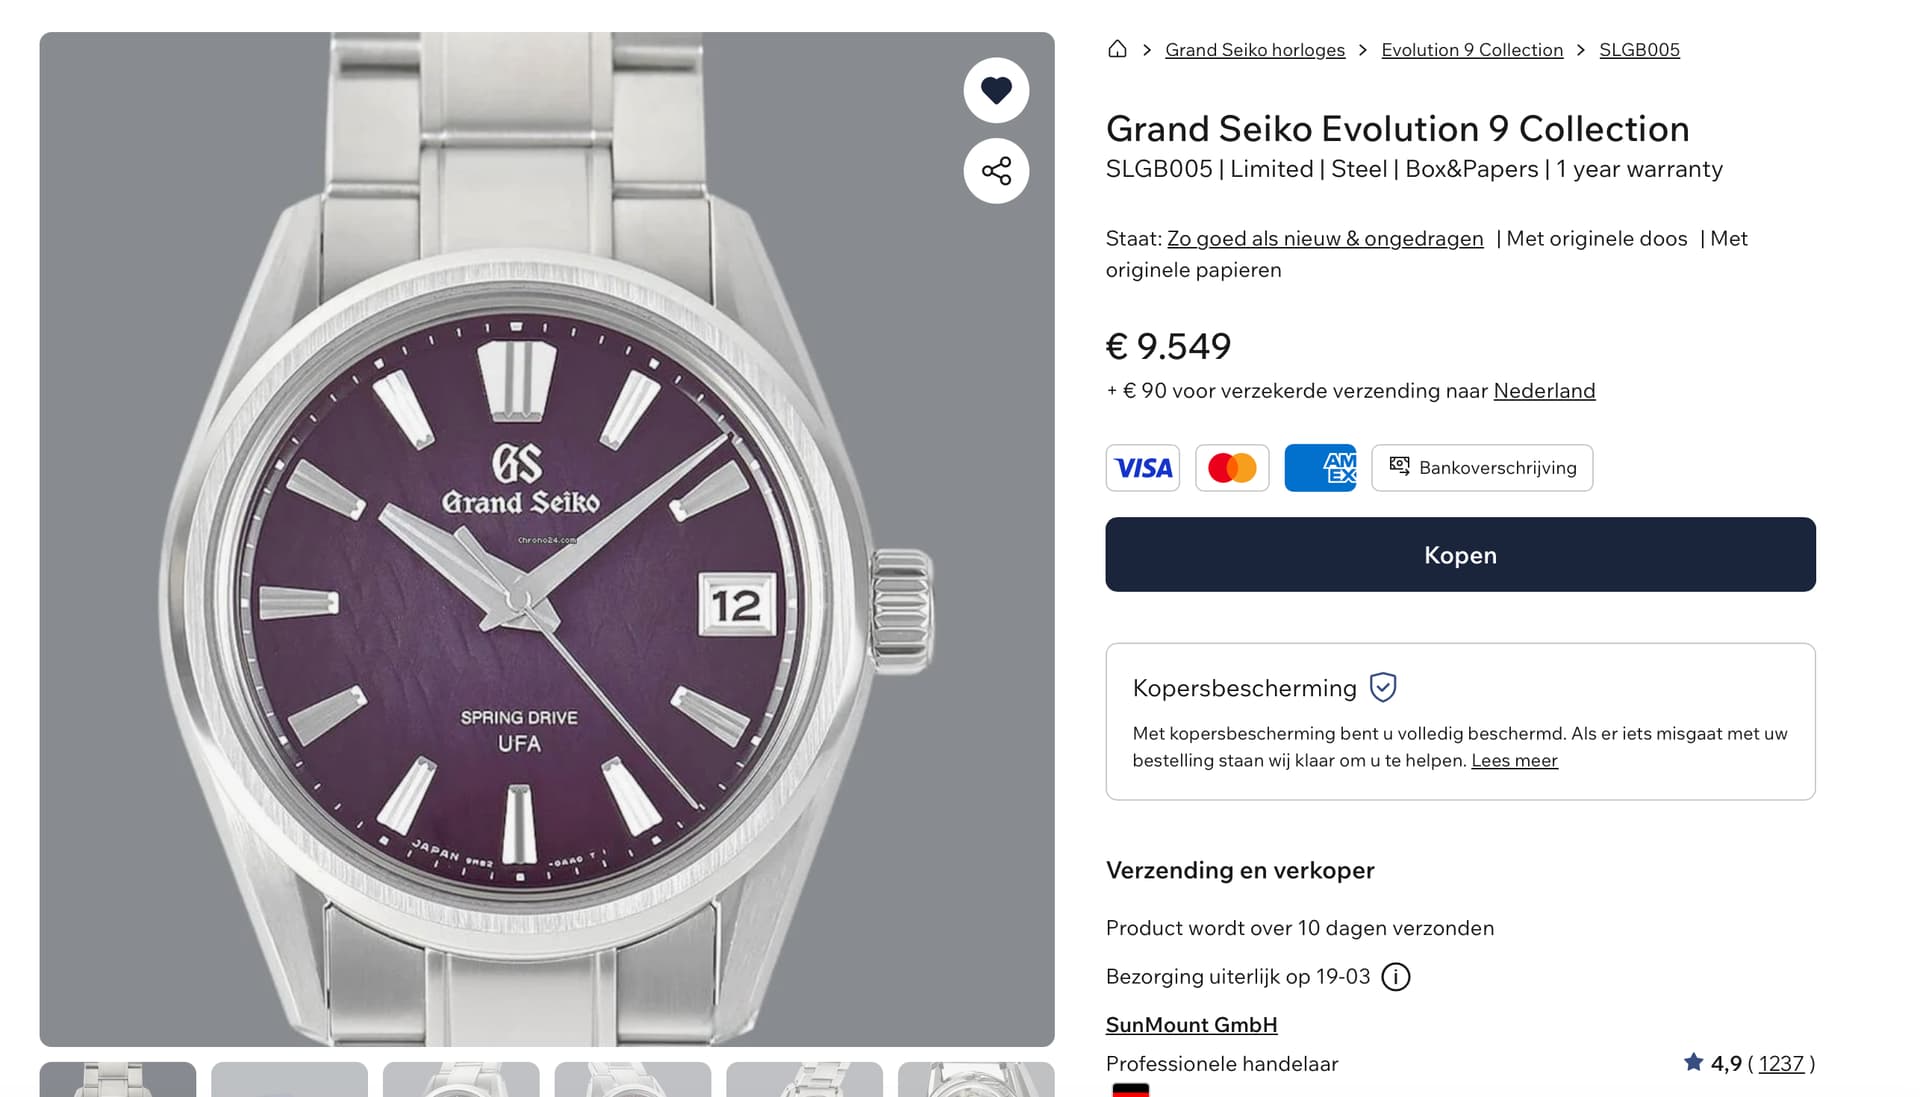Click the share icon button
The width and height of the screenshot is (1920, 1097).
(996, 171)
